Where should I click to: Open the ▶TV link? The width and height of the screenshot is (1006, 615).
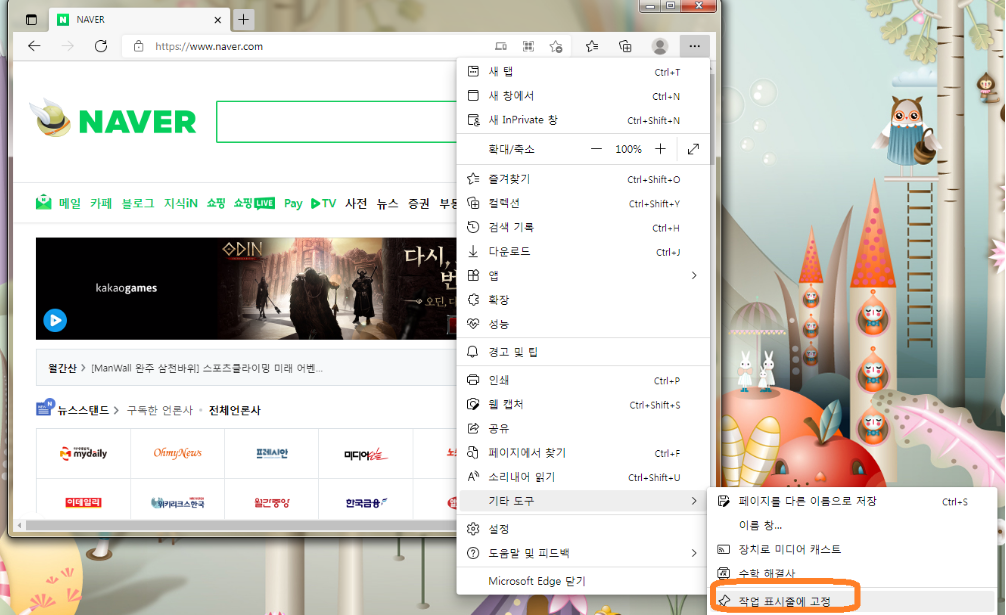click(x=323, y=203)
